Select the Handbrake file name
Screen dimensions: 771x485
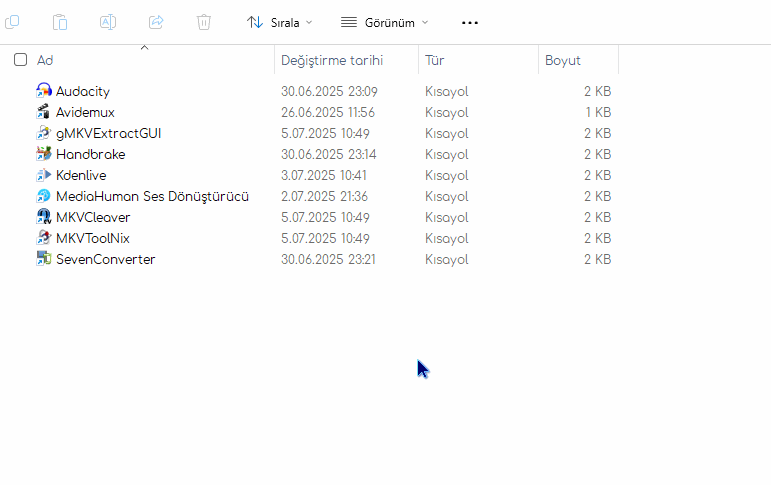pos(90,154)
